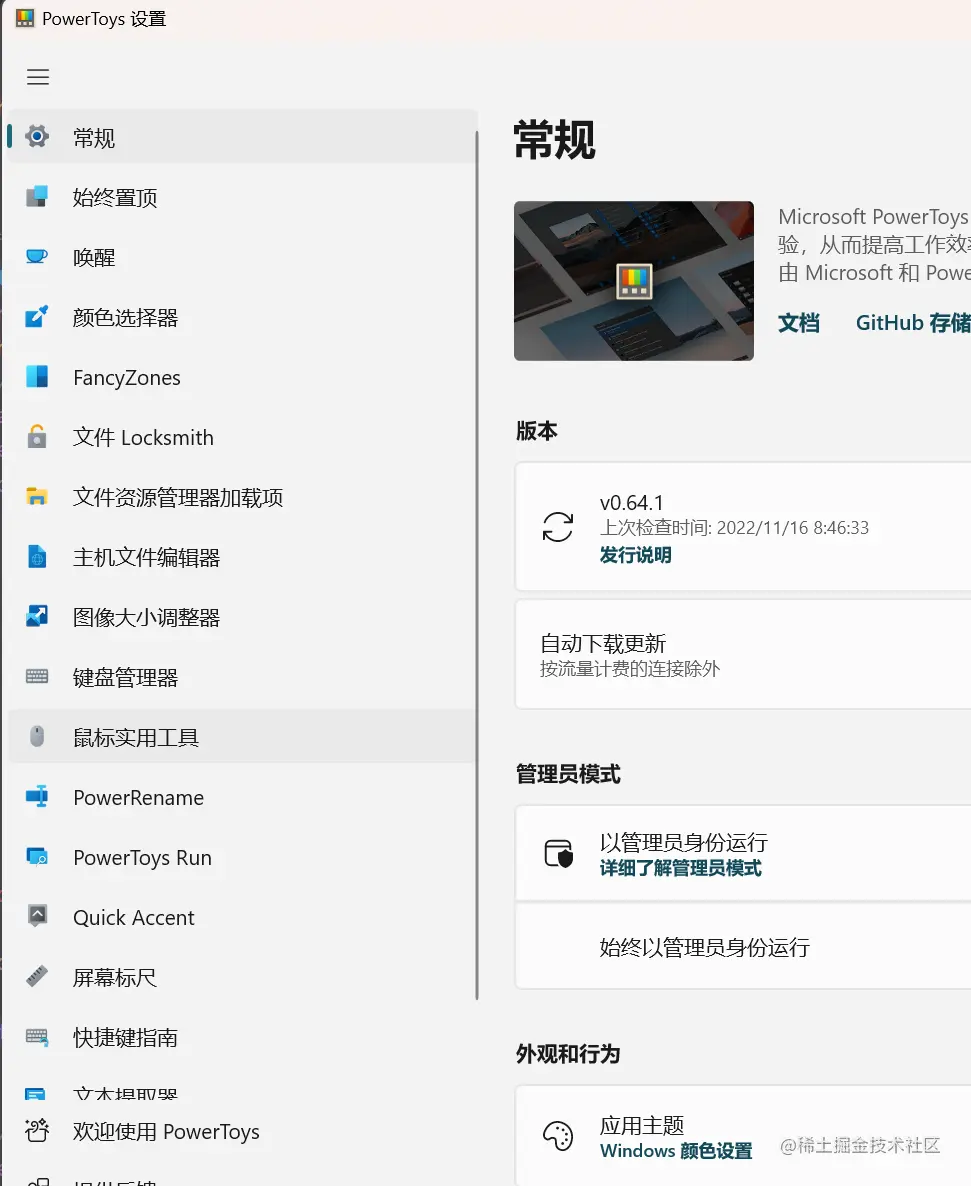Click the PowerToys hero image thumbnail

coord(634,281)
